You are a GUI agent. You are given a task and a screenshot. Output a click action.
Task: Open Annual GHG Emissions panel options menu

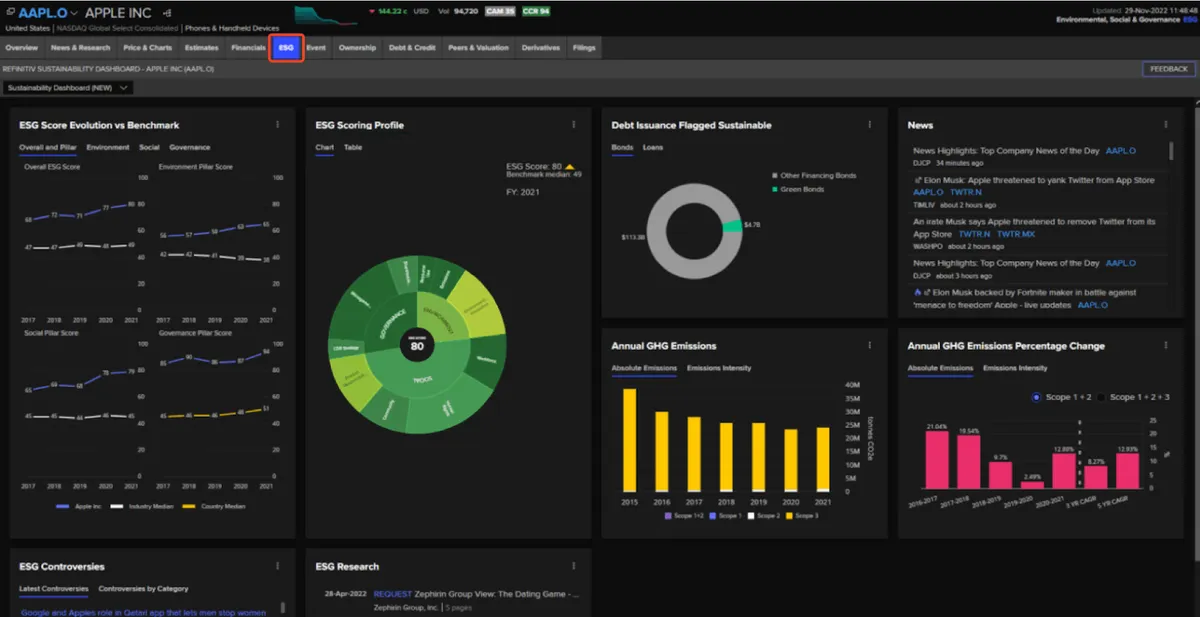[870, 346]
